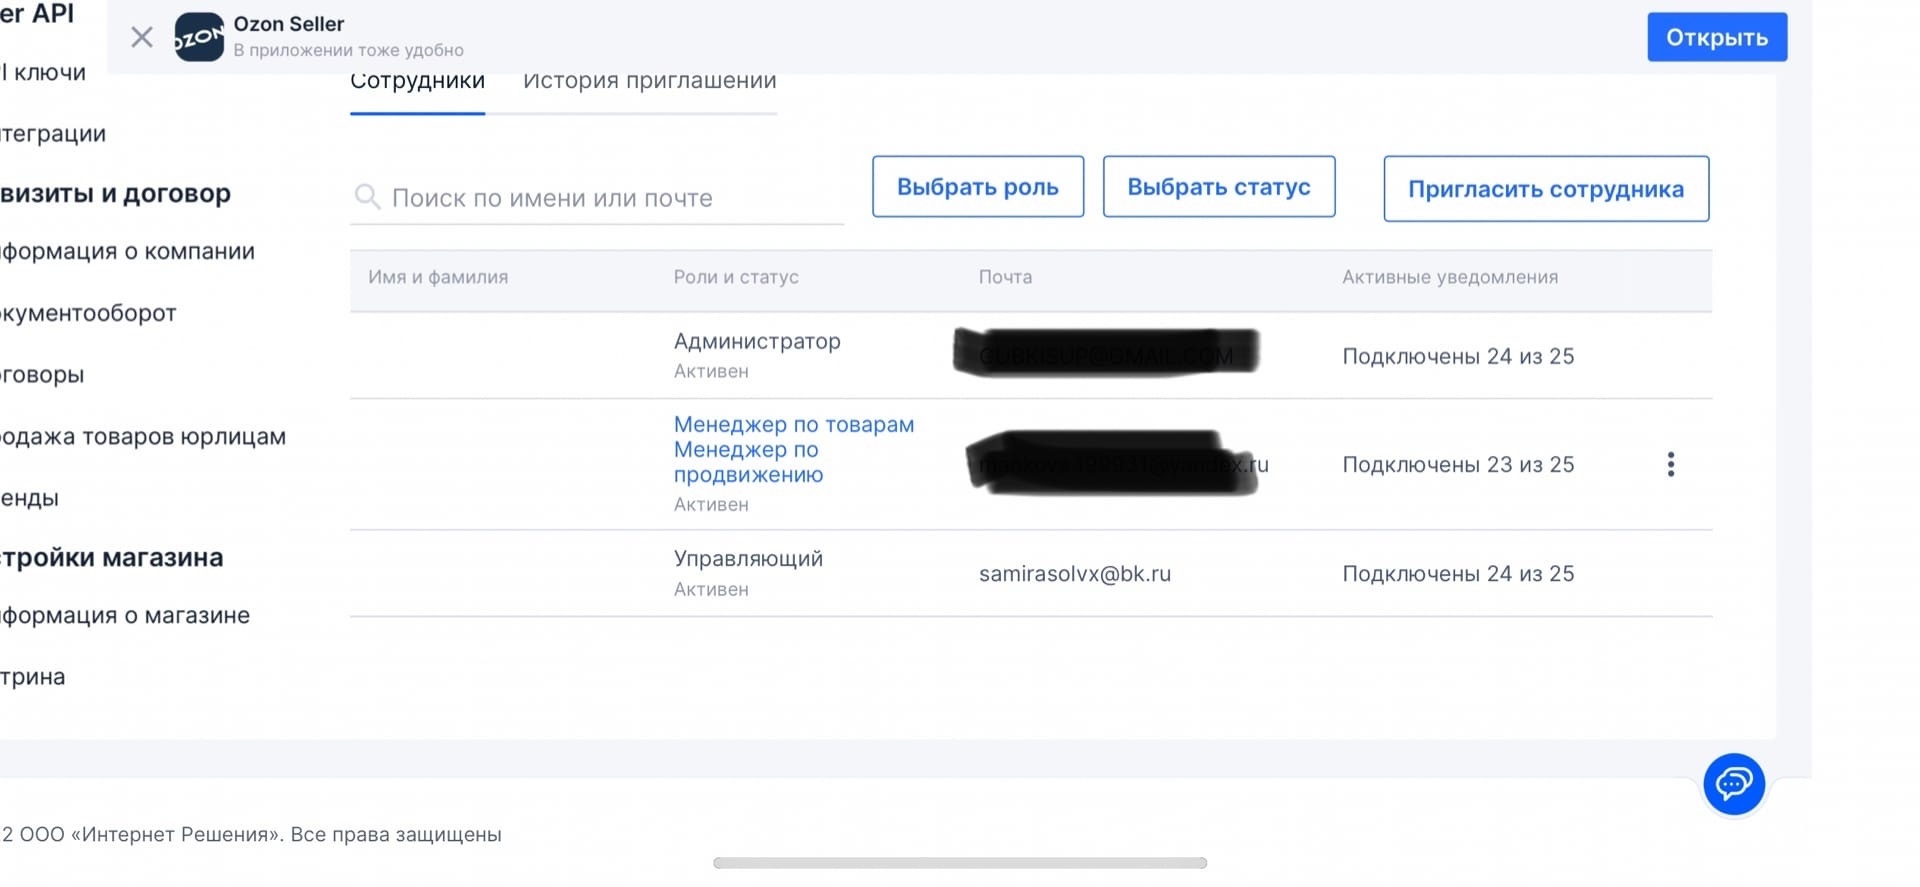
Task: Open Информация о компании in sidebar
Action: 127,252
